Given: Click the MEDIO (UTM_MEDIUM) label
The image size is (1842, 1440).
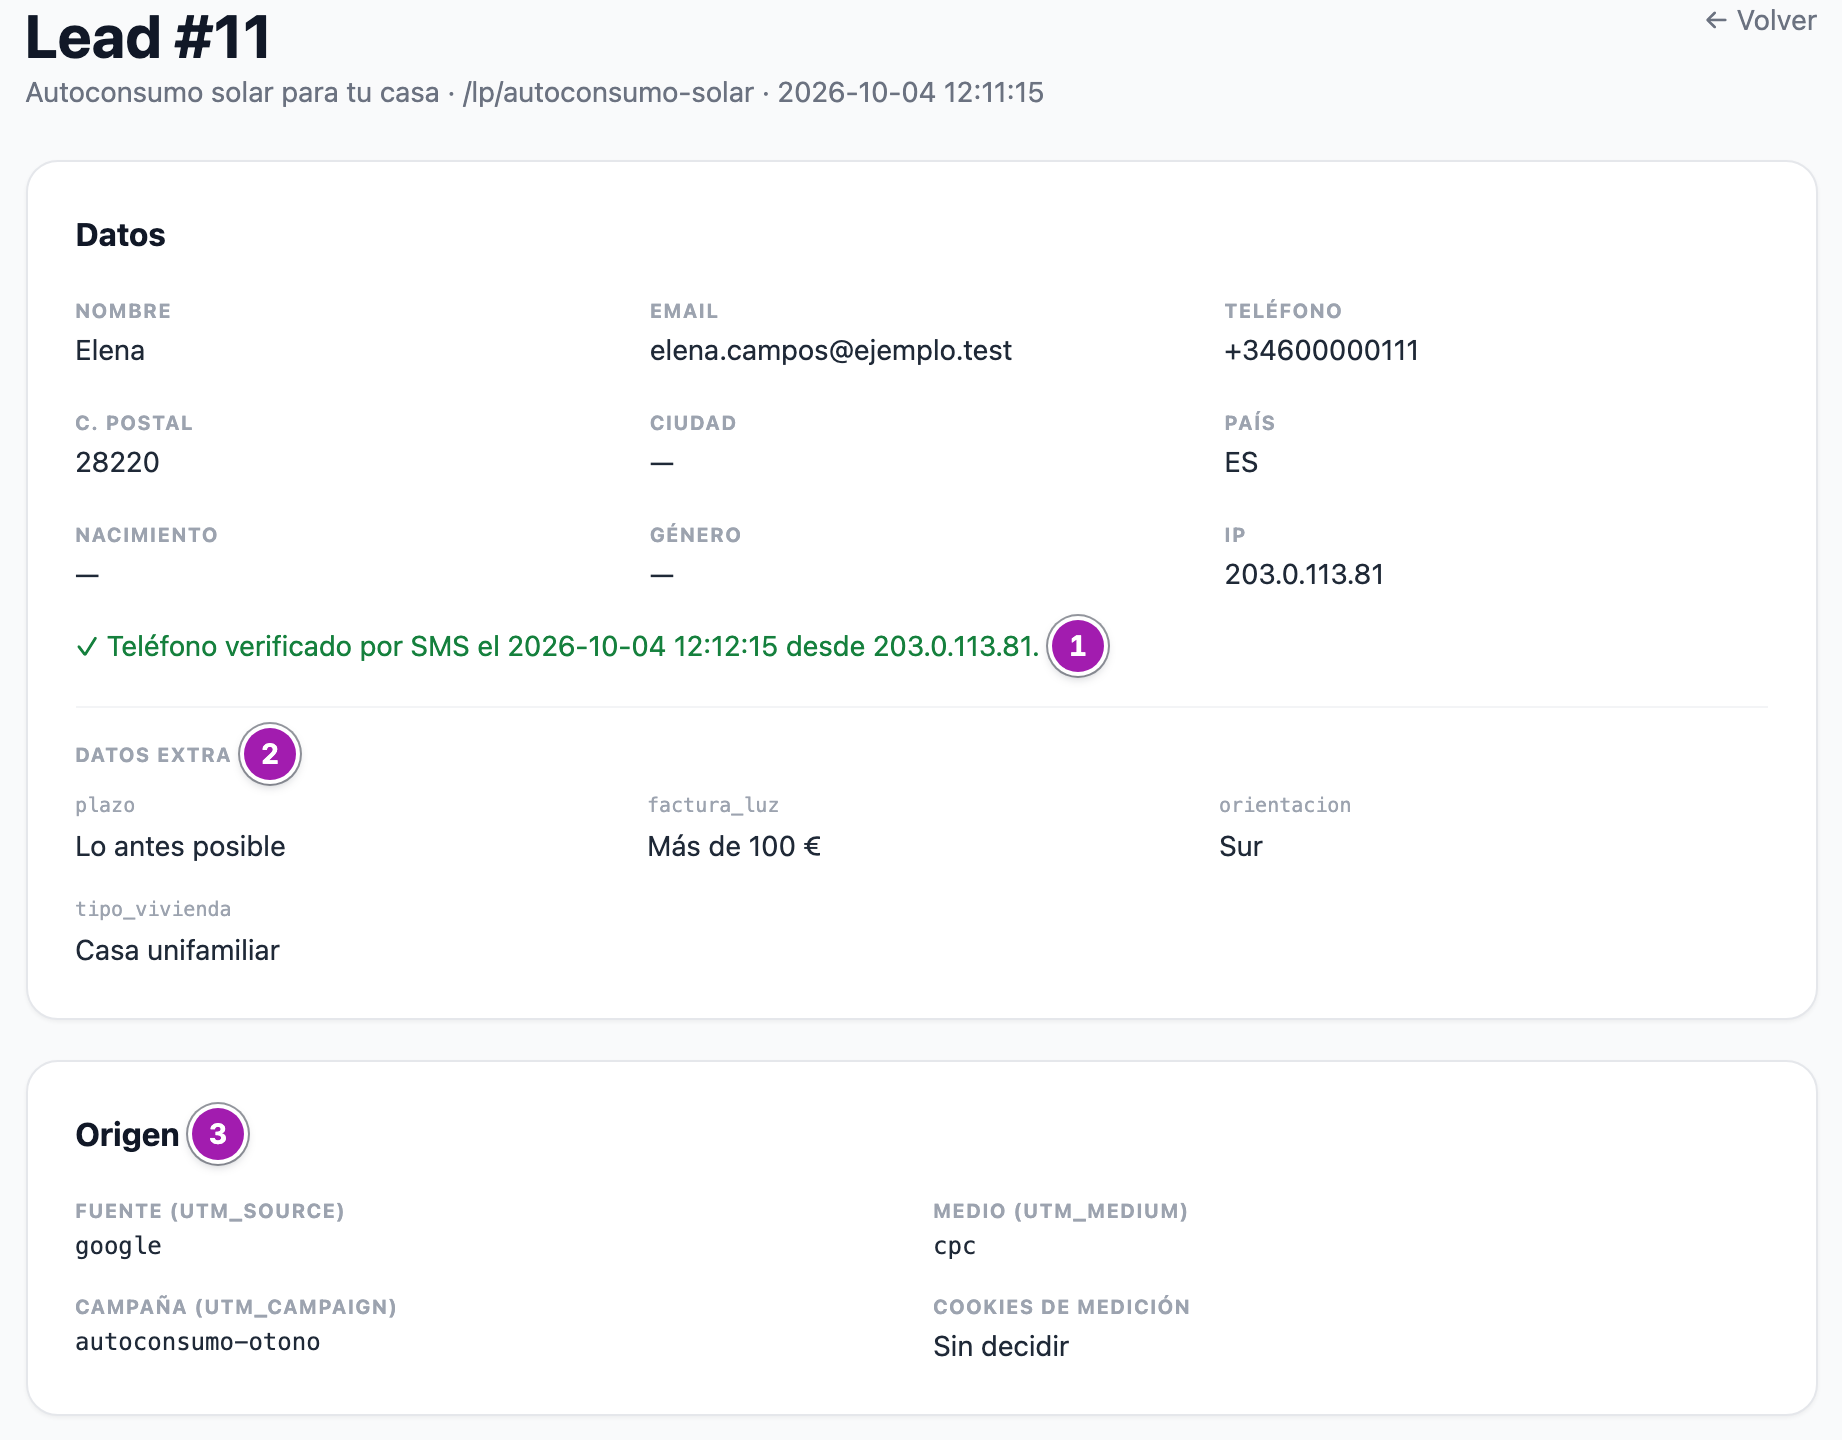Looking at the screenshot, I should pos(1060,1211).
